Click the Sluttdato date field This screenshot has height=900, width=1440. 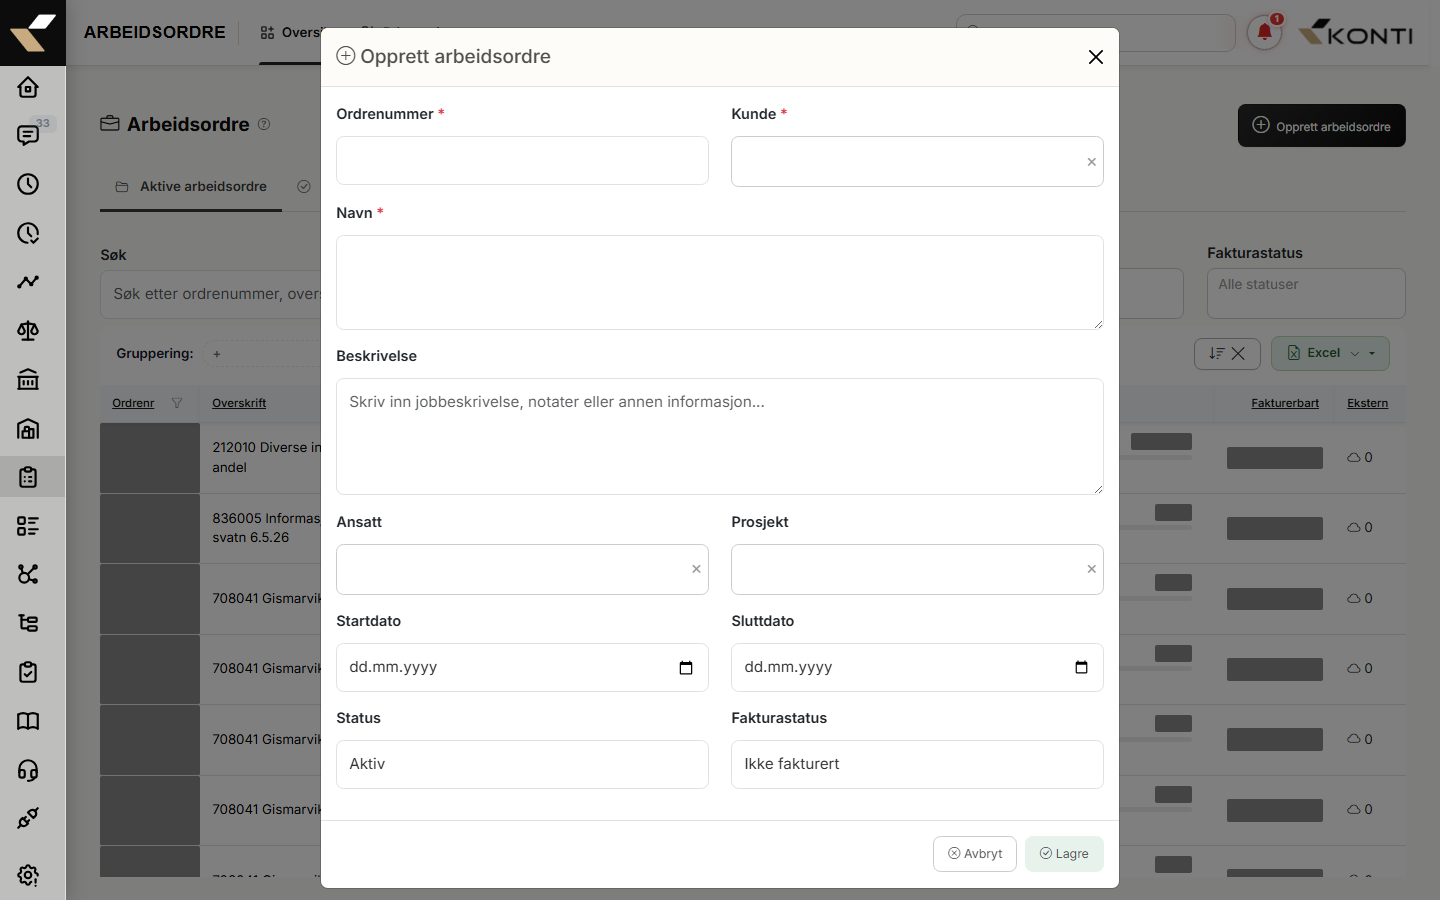pos(917,668)
